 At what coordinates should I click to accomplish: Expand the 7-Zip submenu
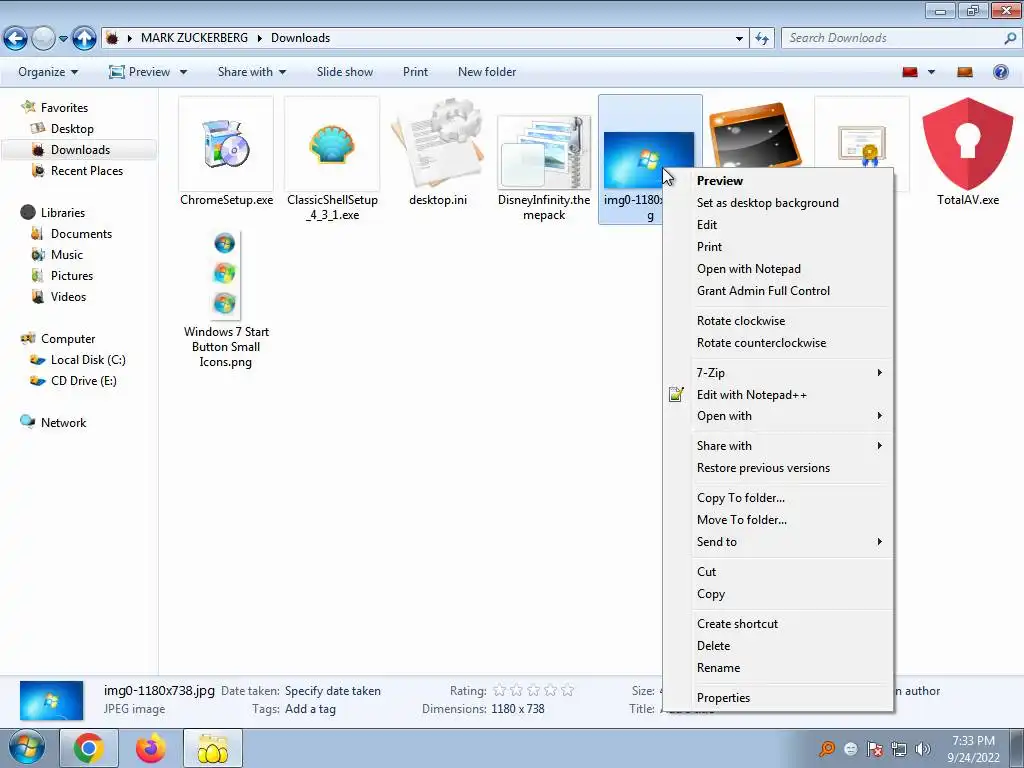click(790, 373)
